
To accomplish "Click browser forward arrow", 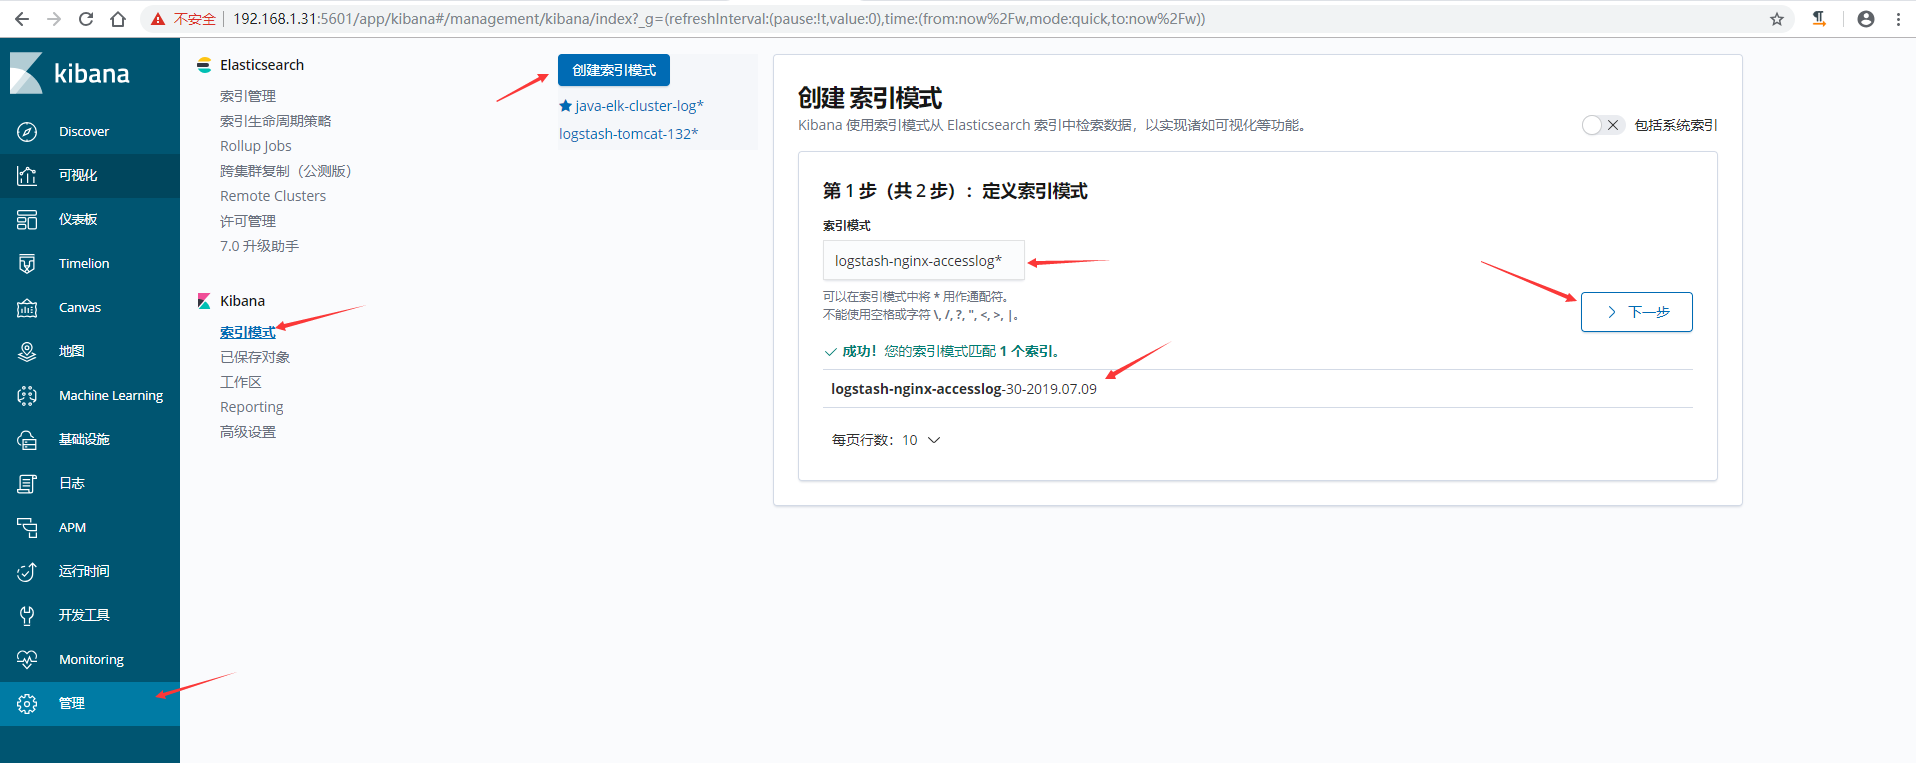I will pos(54,19).
